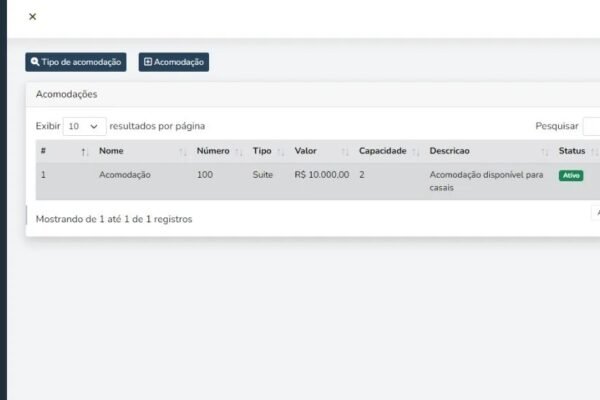This screenshot has height=400, width=600.
Task: Click the Acomodações card header
Action: (x=66, y=94)
